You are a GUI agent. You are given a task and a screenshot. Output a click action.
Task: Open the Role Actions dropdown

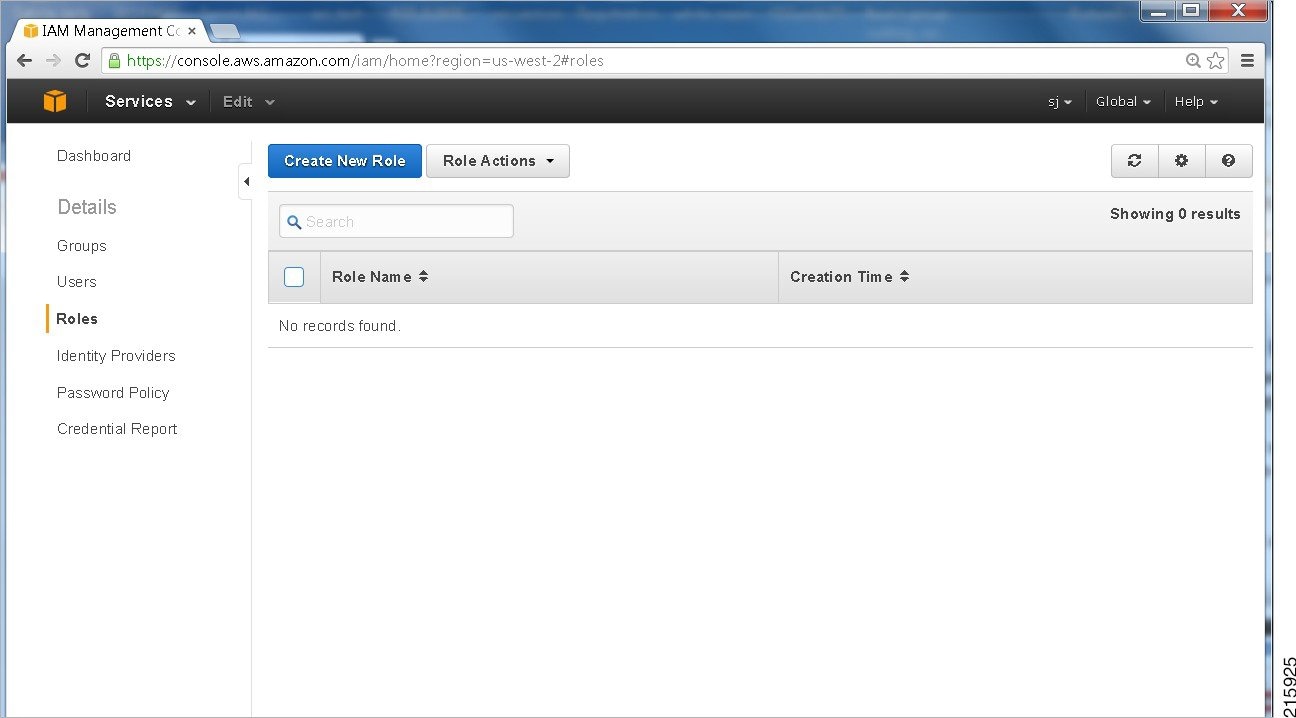coord(498,161)
